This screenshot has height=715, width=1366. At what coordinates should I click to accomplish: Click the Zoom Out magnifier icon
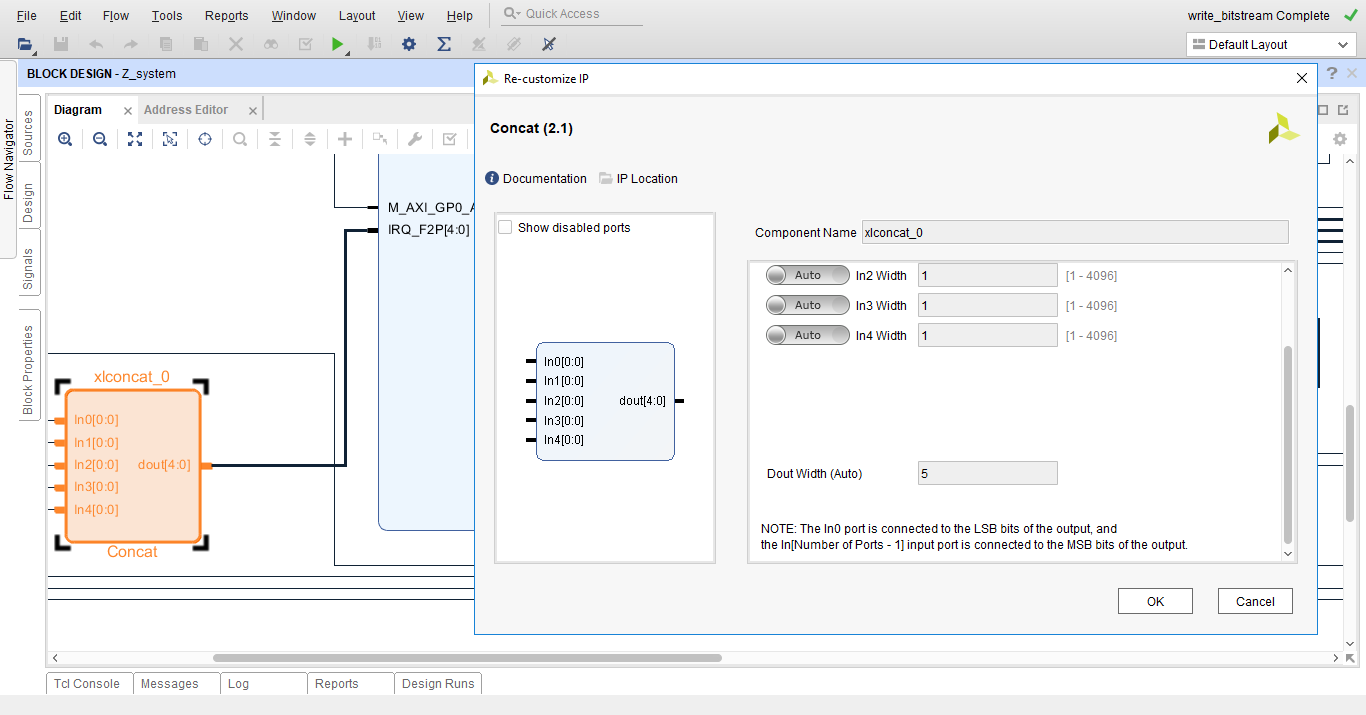coord(100,139)
